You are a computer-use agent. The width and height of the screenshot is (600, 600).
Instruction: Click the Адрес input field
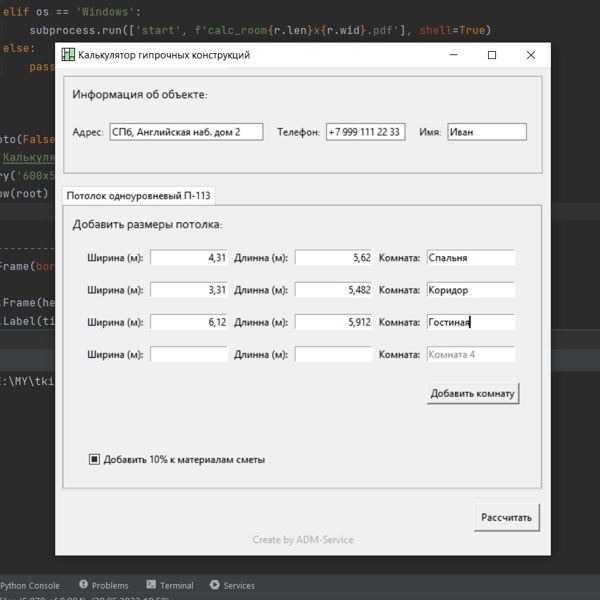pos(186,132)
